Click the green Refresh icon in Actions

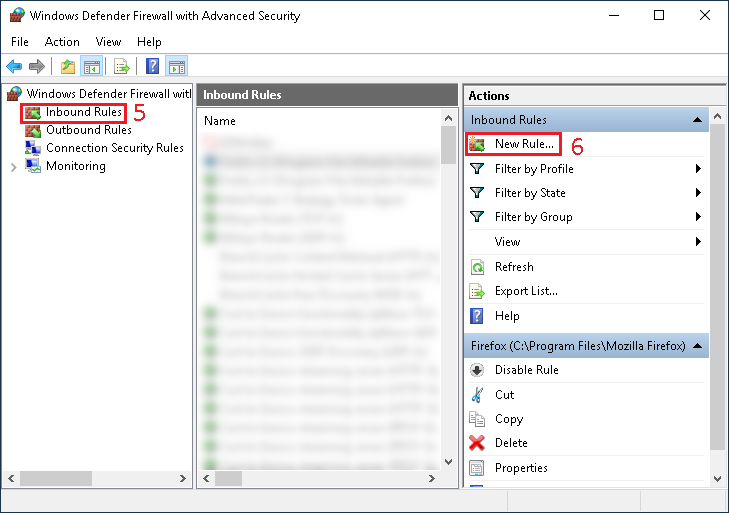click(477, 267)
